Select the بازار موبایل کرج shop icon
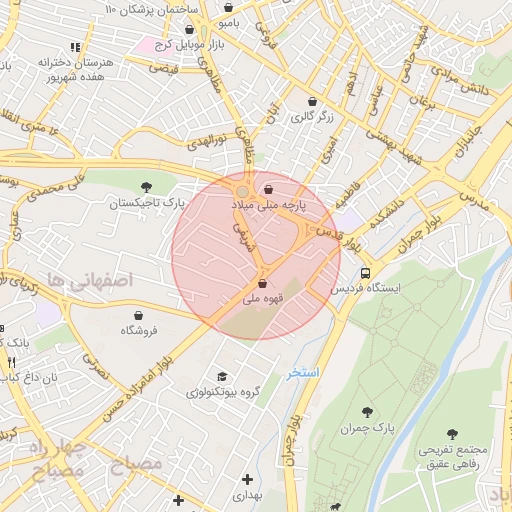 pyautogui.click(x=189, y=29)
